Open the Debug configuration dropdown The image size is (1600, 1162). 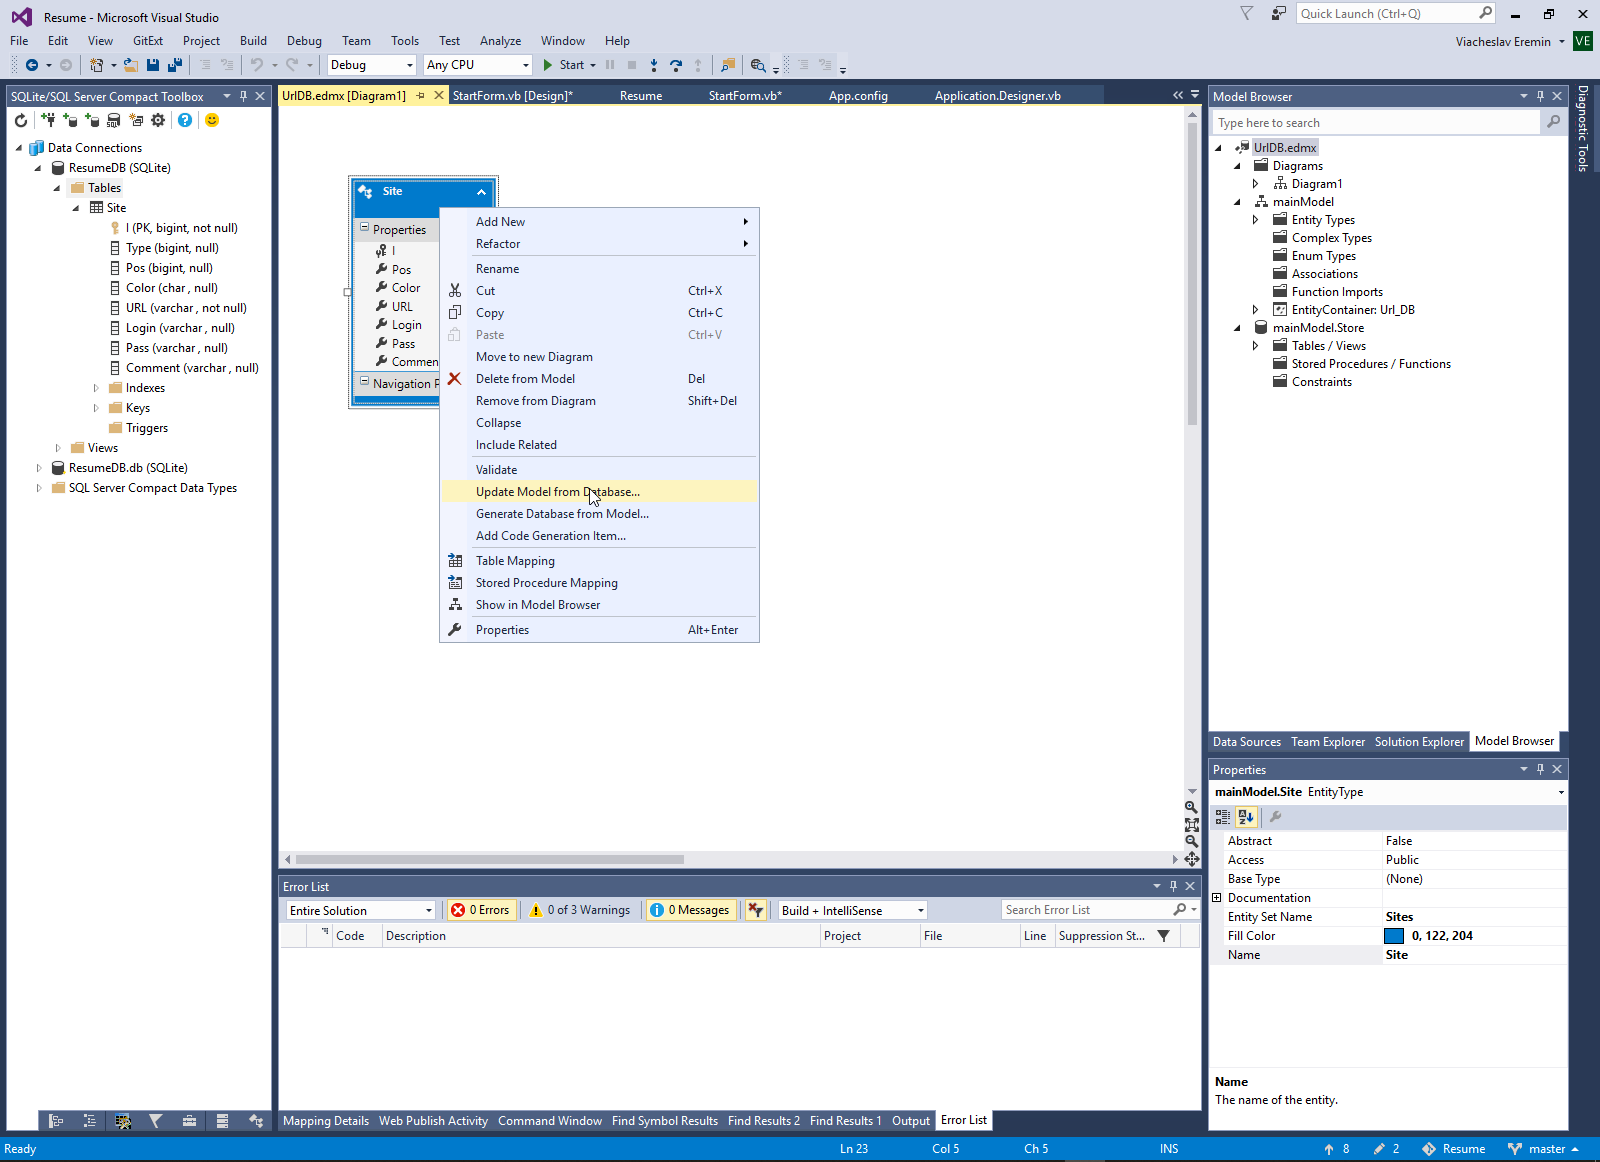(x=371, y=65)
